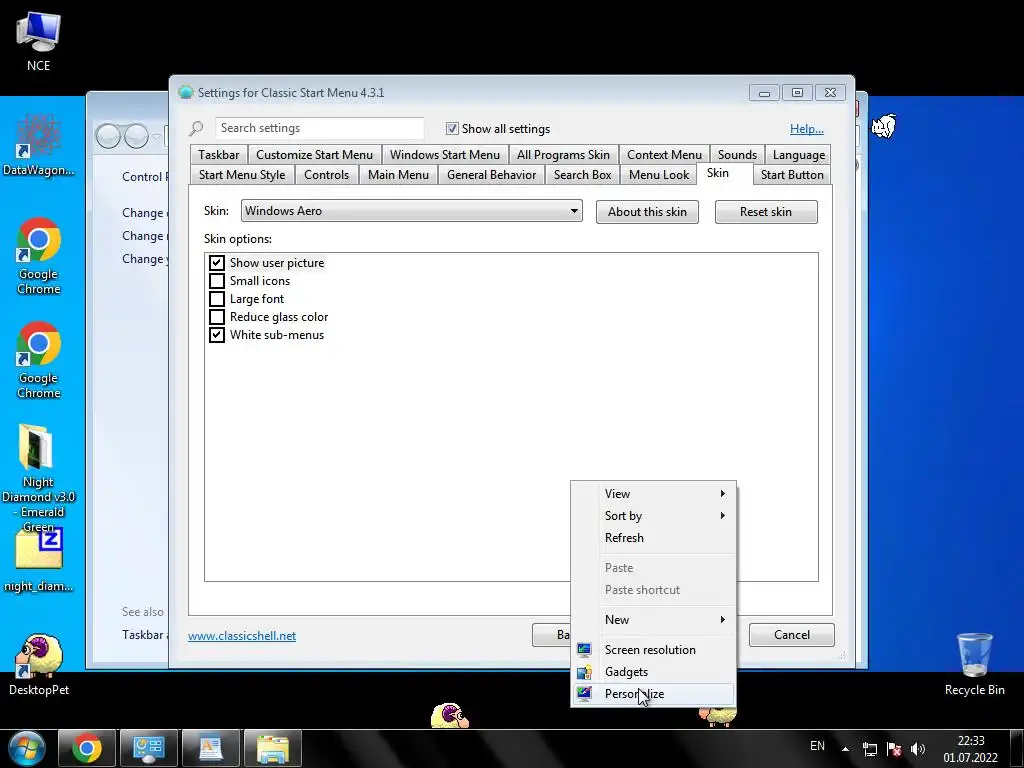This screenshot has width=1024, height=768.
Task: Open the Start Button tab
Action: point(792,175)
